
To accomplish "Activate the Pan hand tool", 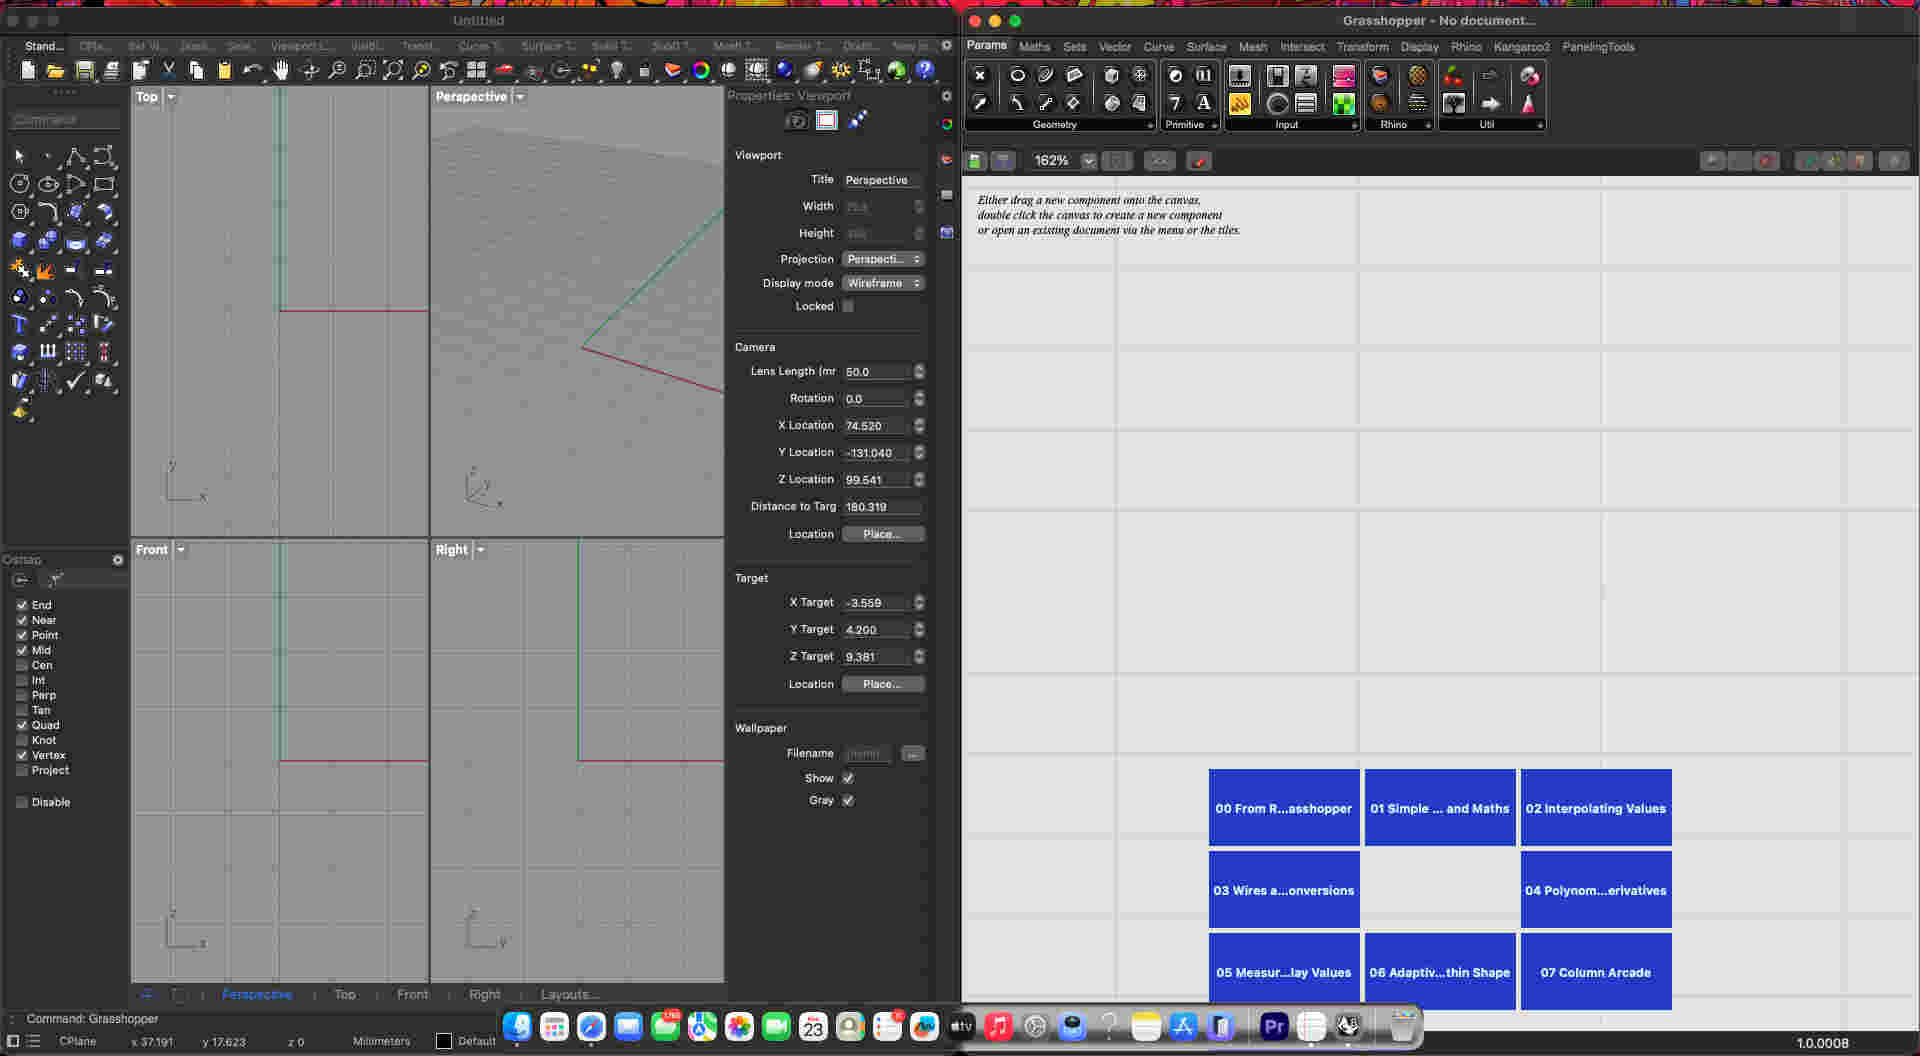I will (281, 70).
